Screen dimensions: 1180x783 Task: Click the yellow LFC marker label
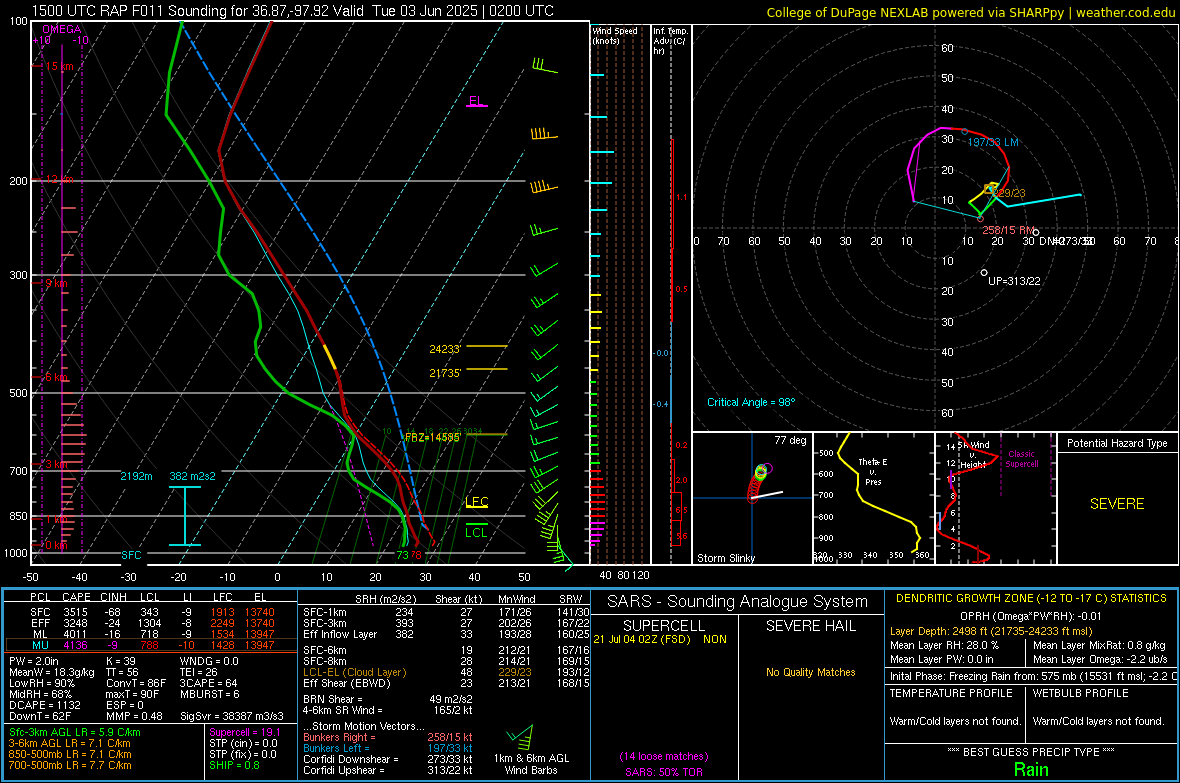point(476,502)
